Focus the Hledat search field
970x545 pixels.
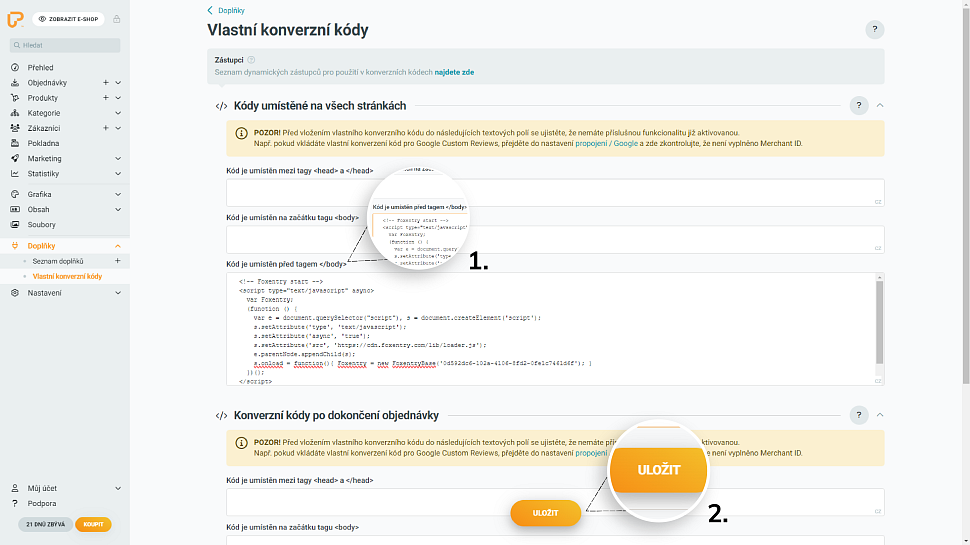click(x=65, y=45)
